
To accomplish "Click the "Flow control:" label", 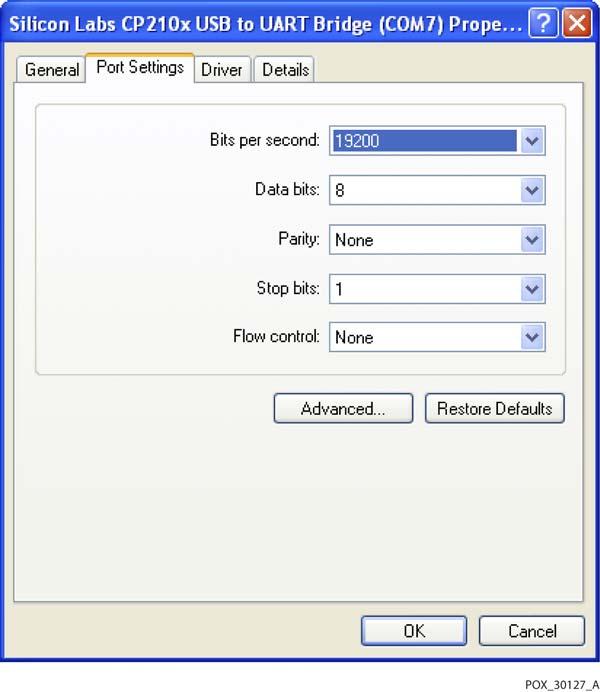I will pos(276,336).
